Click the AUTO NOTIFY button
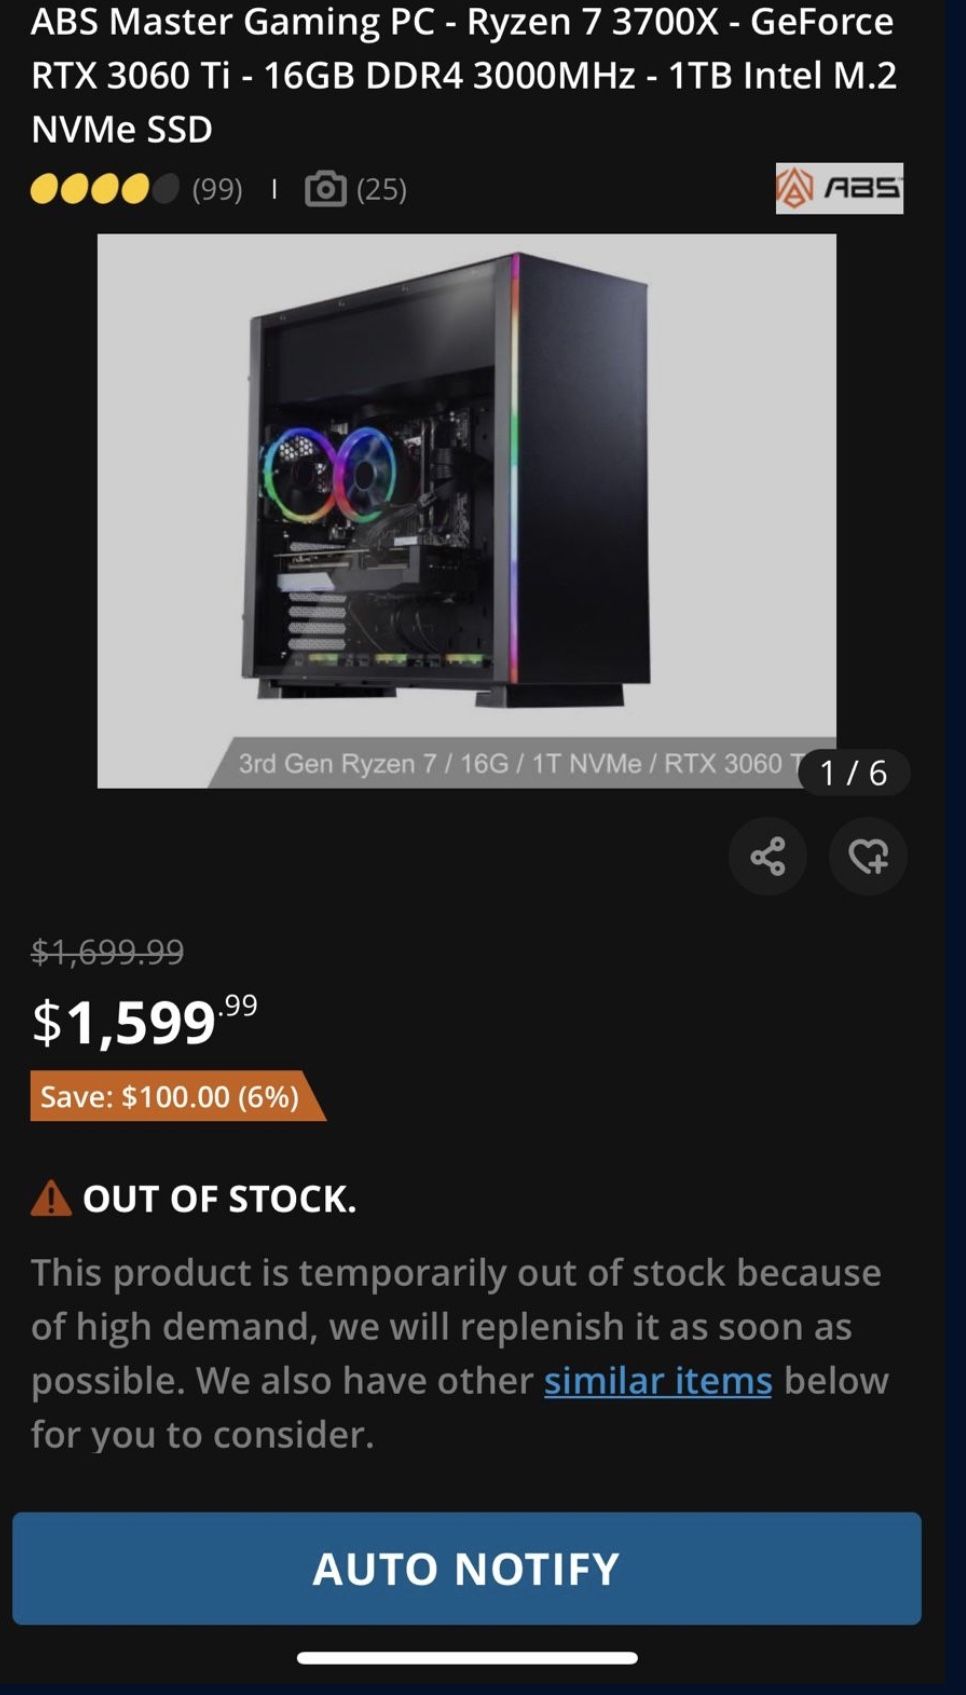 point(466,1568)
